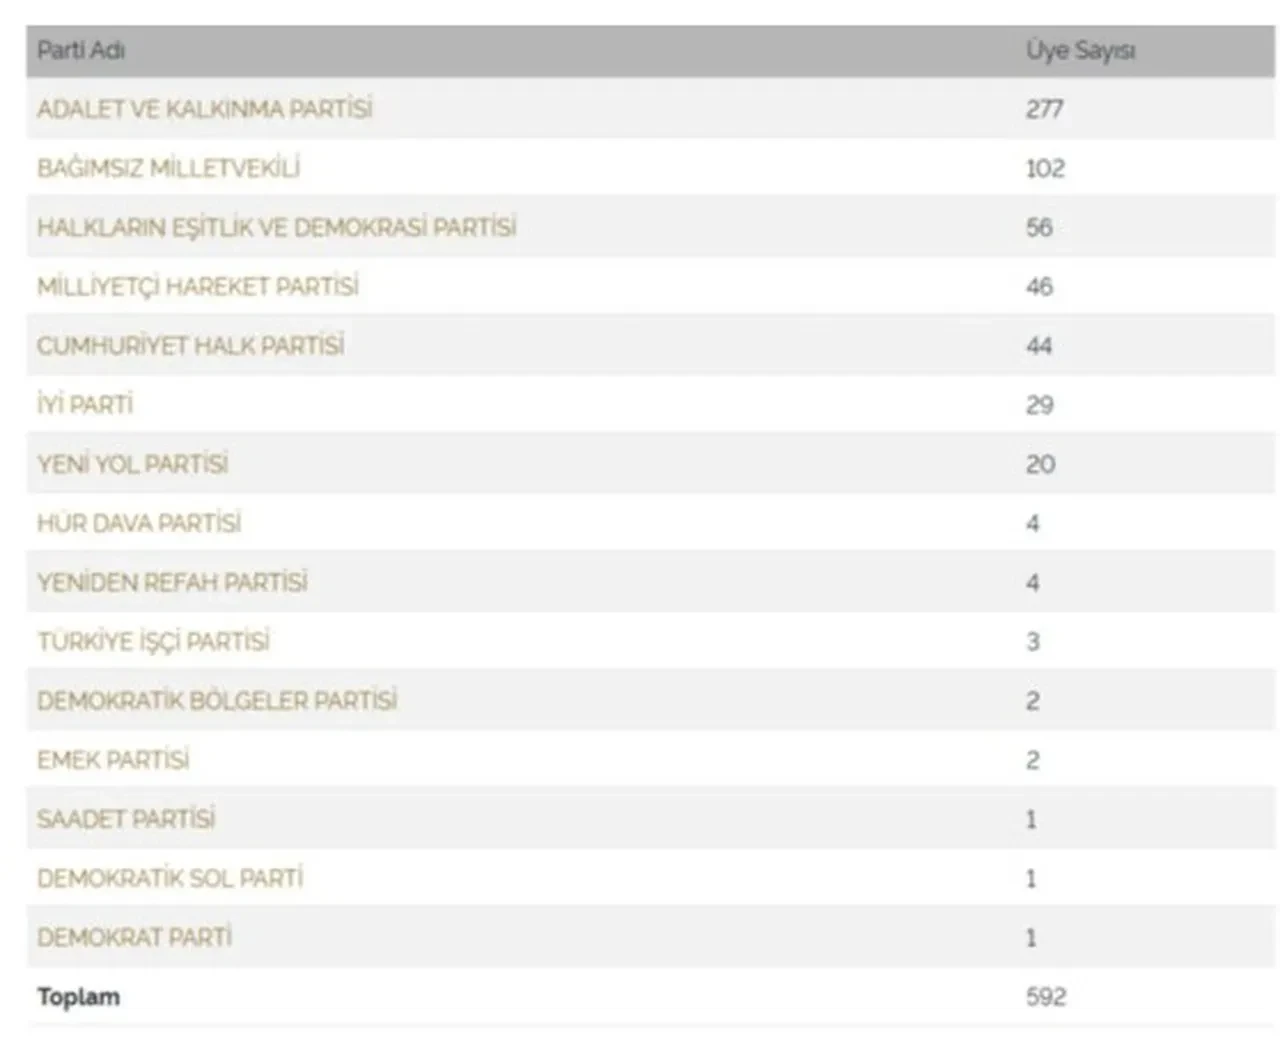
Task: Select HALKLARIN EŞİTLİK VE DEMOKRASİ PARTİSİ
Action: (277, 226)
